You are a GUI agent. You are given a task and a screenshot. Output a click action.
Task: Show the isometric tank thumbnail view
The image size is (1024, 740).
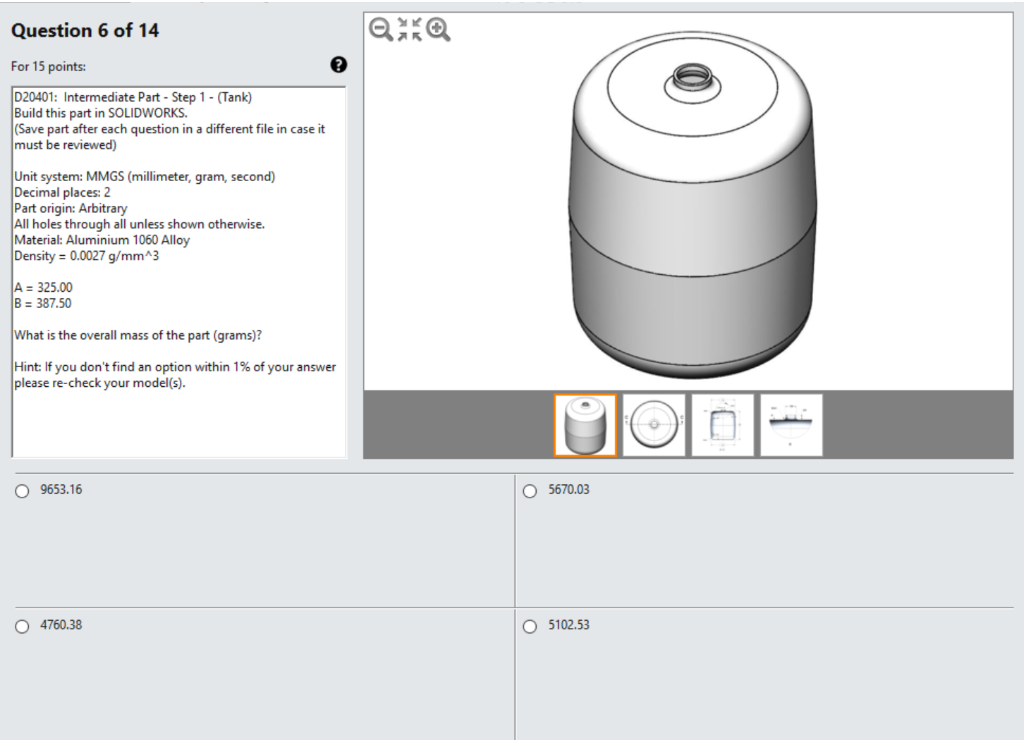(x=585, y=425)
